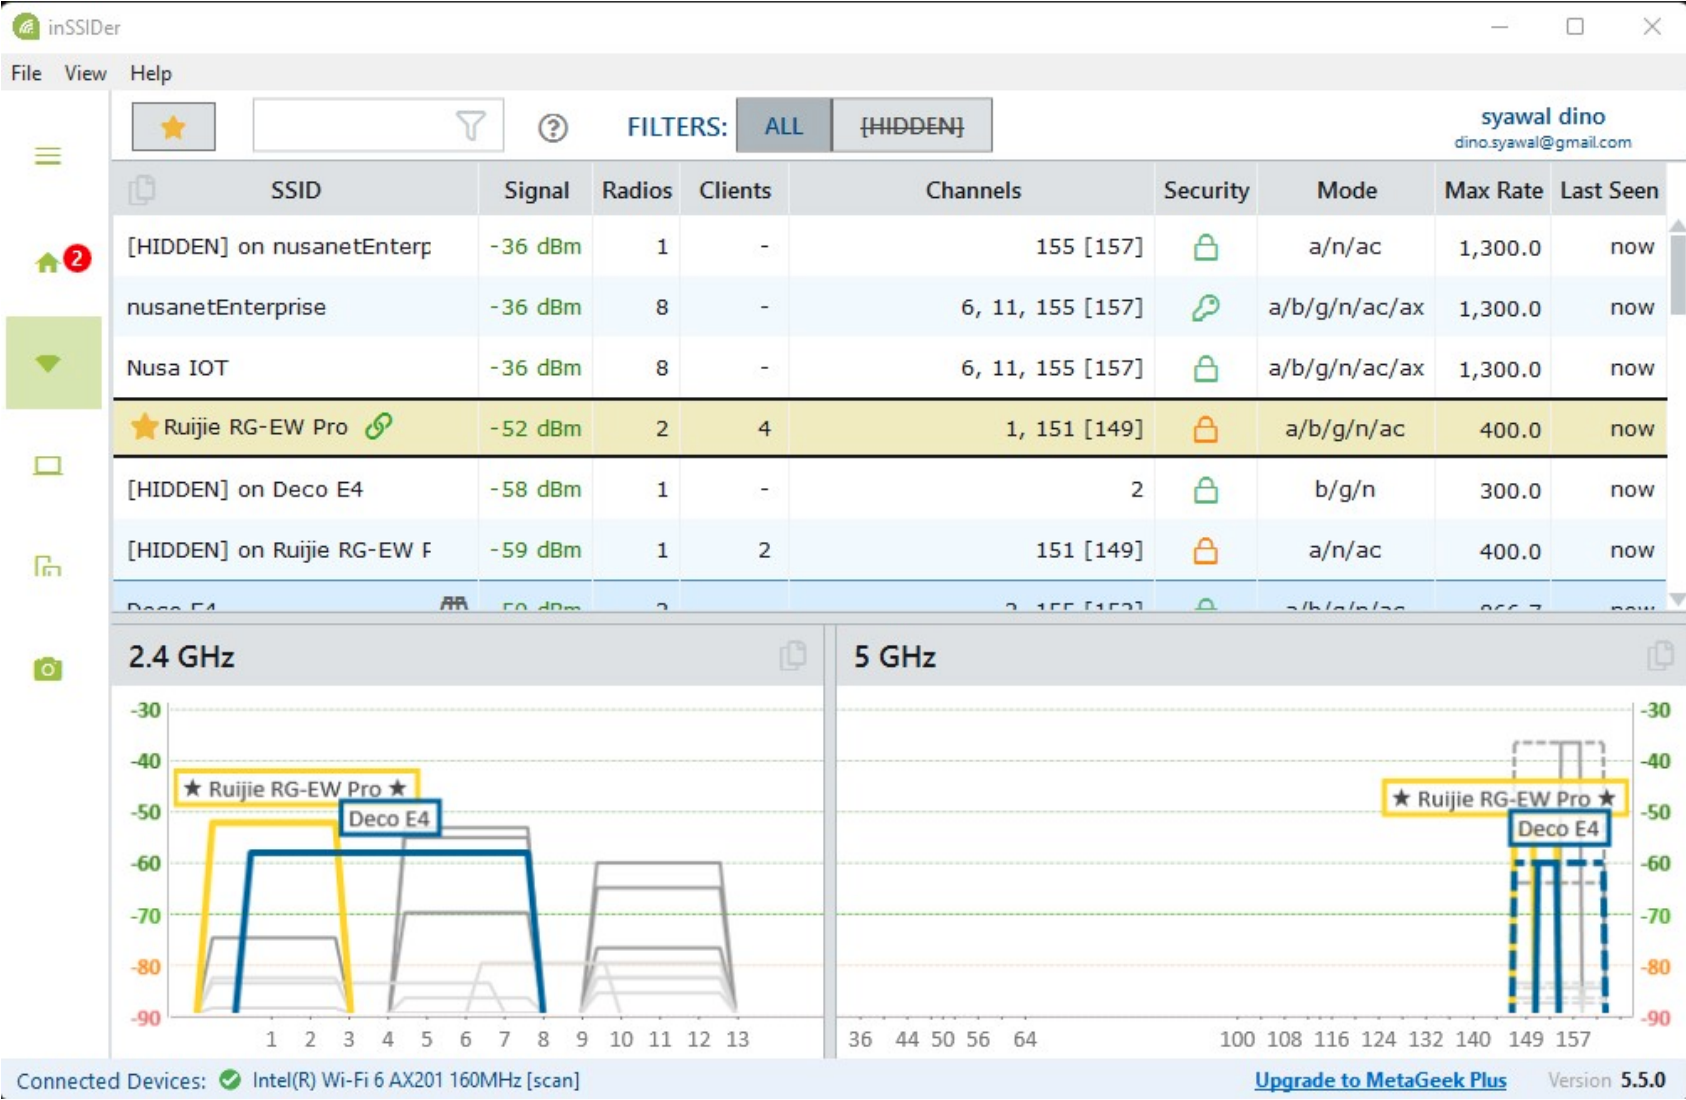Screen dimensions: 1686x1100
Task: Click the inSSIDer app icon in title bar
Action: pos(26,27)
